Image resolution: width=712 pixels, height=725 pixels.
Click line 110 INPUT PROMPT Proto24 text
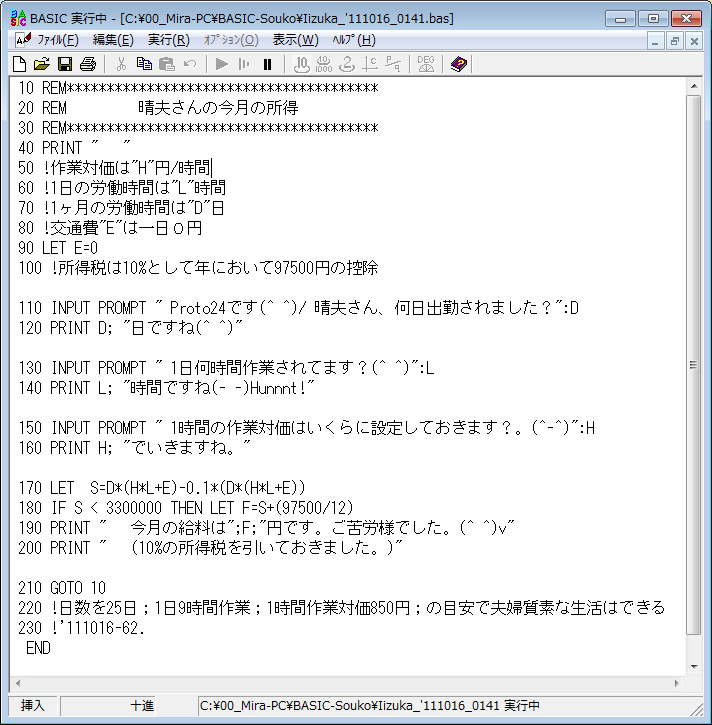298,308
